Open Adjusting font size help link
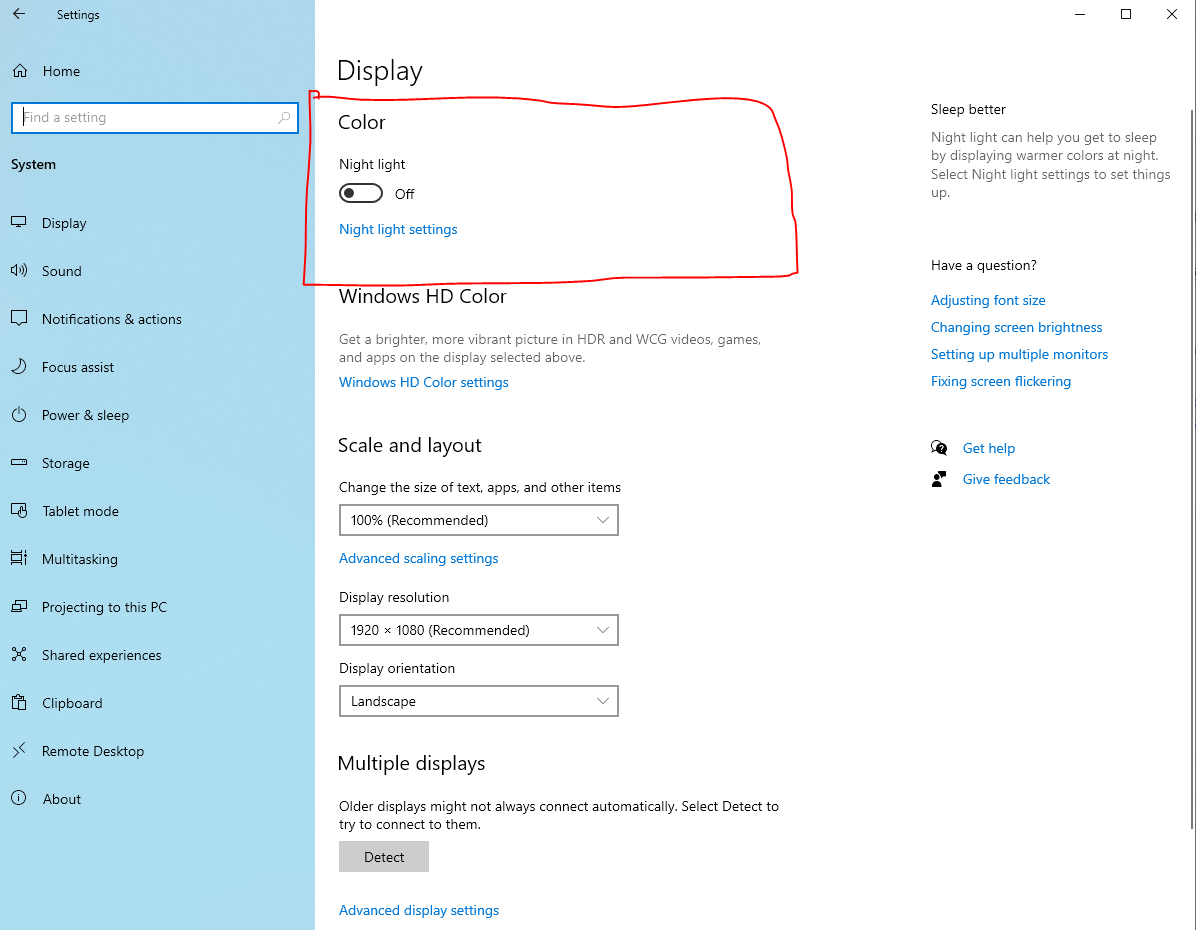This screenshot has height=930, width=1196. point(988,301)
